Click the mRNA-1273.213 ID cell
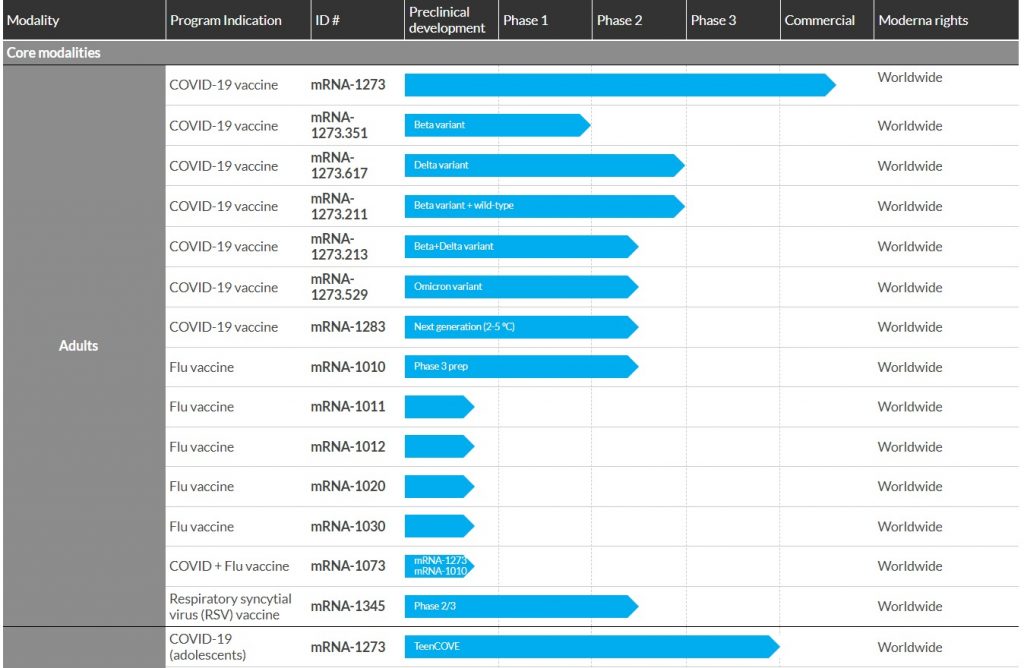 (x=339, y=247)
